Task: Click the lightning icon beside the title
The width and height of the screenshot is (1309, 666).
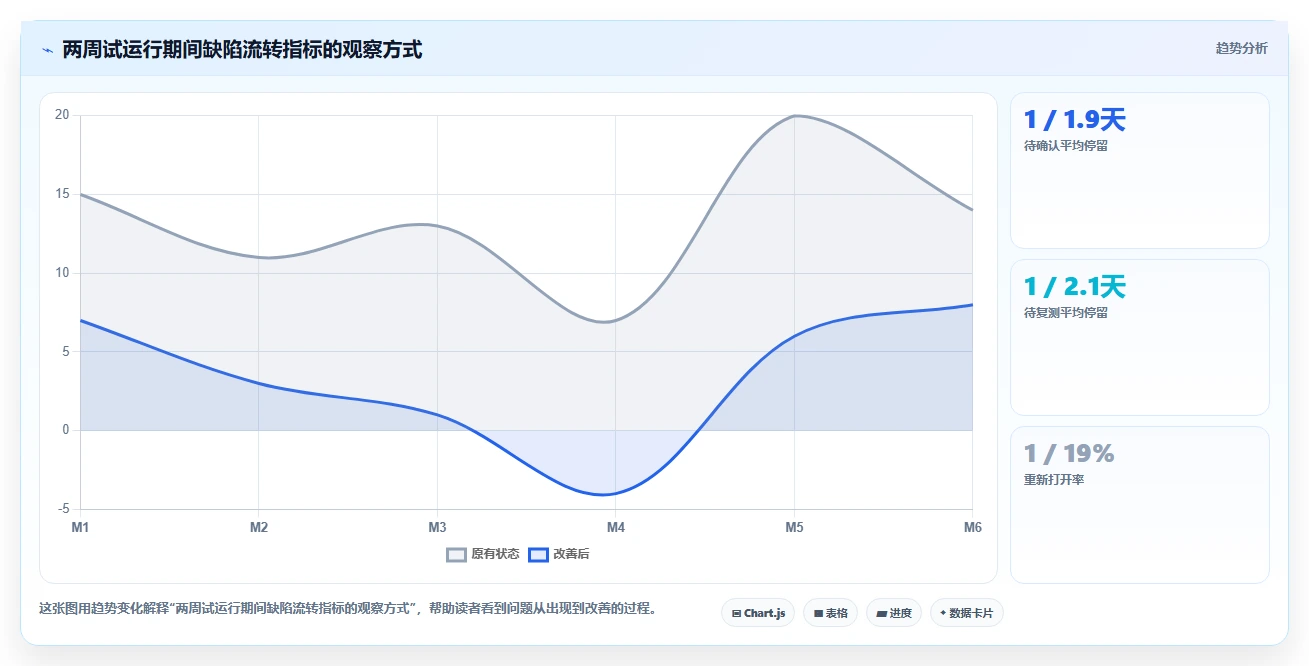Action: [x=47, y=50]
